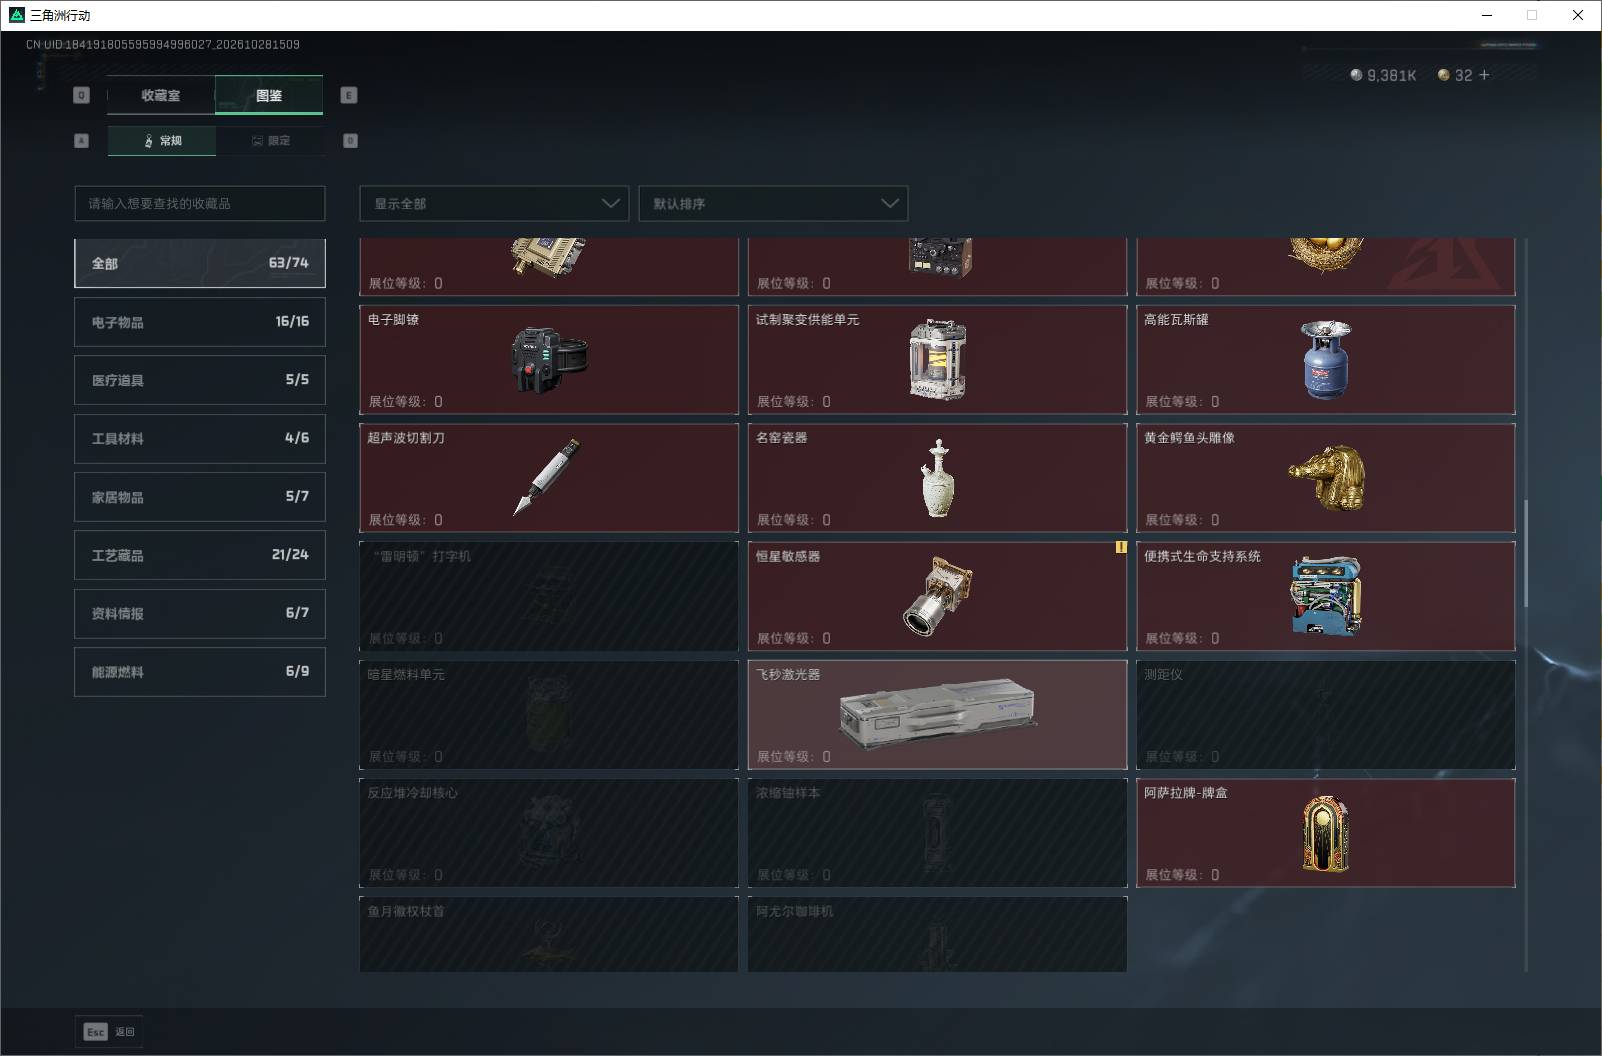Select the 黄金鳄鱼头雕像 golden statue image
The height and width of the screenshot is (1056, 1602).
coord(1326,478)
